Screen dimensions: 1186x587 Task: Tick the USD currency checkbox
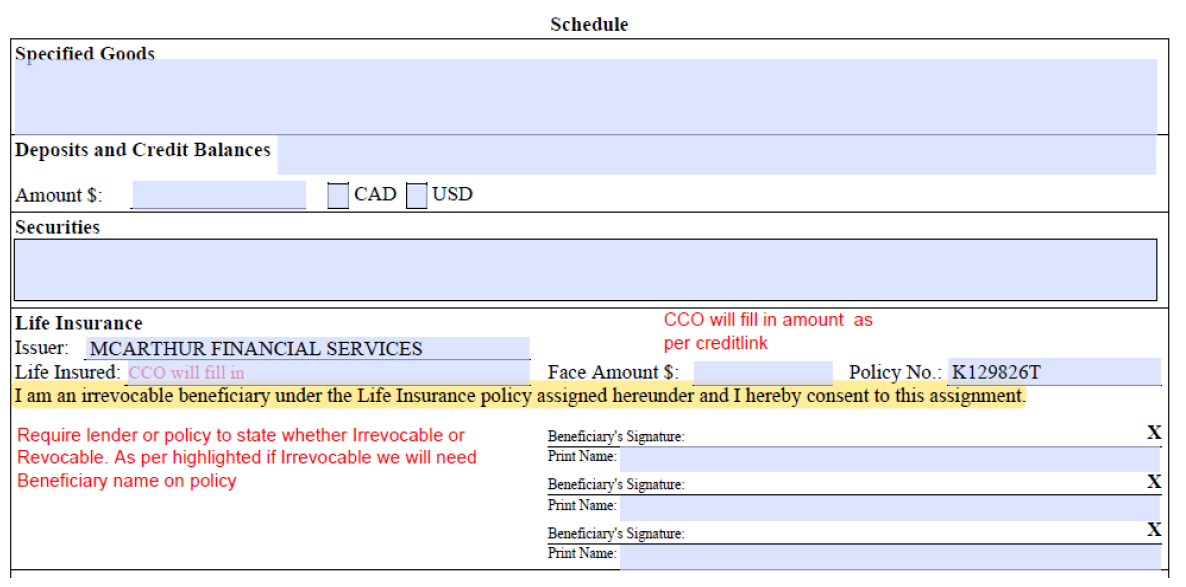pyautogui.click(x=417, y=196)
